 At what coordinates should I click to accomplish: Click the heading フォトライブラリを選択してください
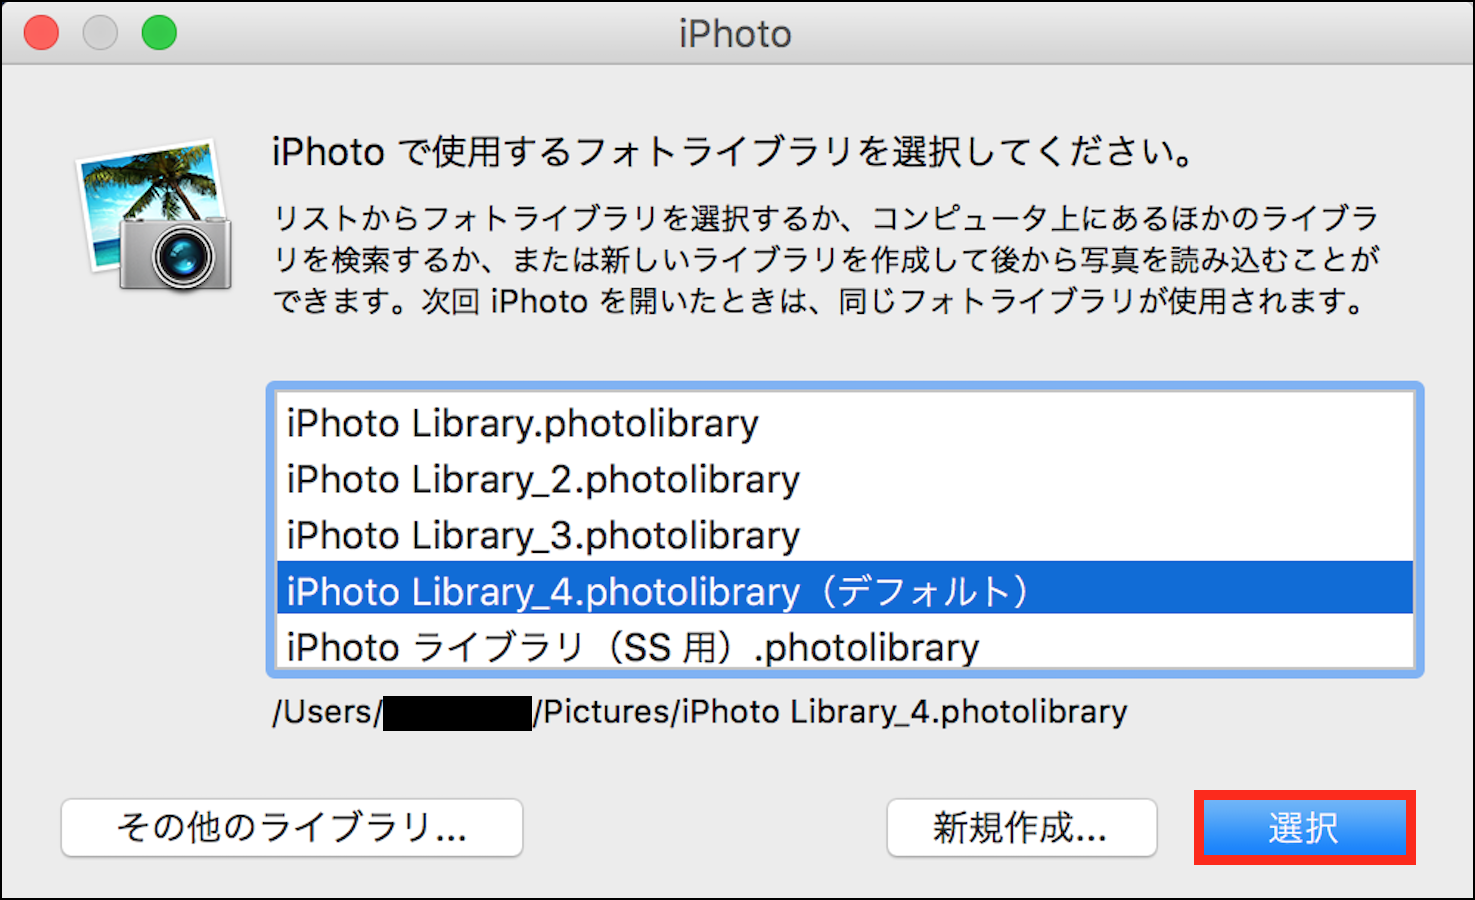click(734, 152)
